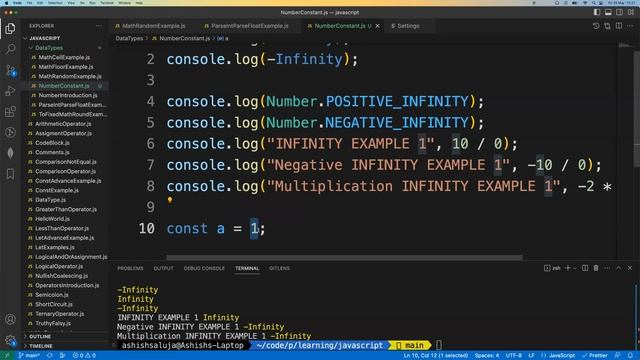Open the Run and Debug view
640x360 pixels.
point(10,91)
